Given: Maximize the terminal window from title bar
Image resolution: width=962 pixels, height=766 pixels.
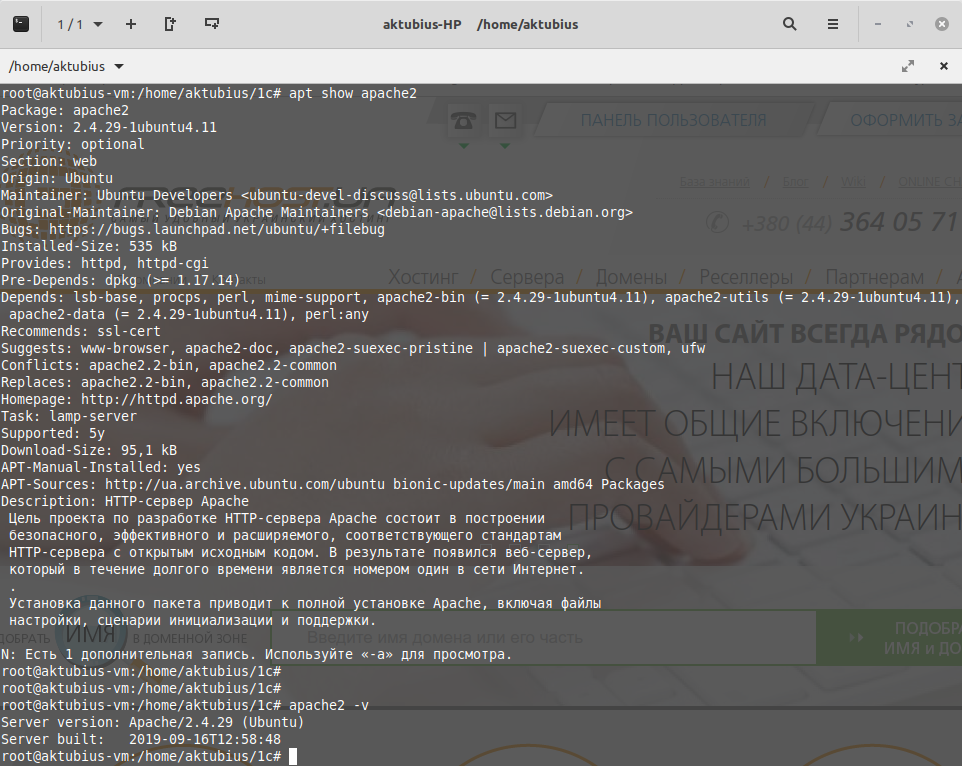Looking at the screenshot, I should (909, 23).
